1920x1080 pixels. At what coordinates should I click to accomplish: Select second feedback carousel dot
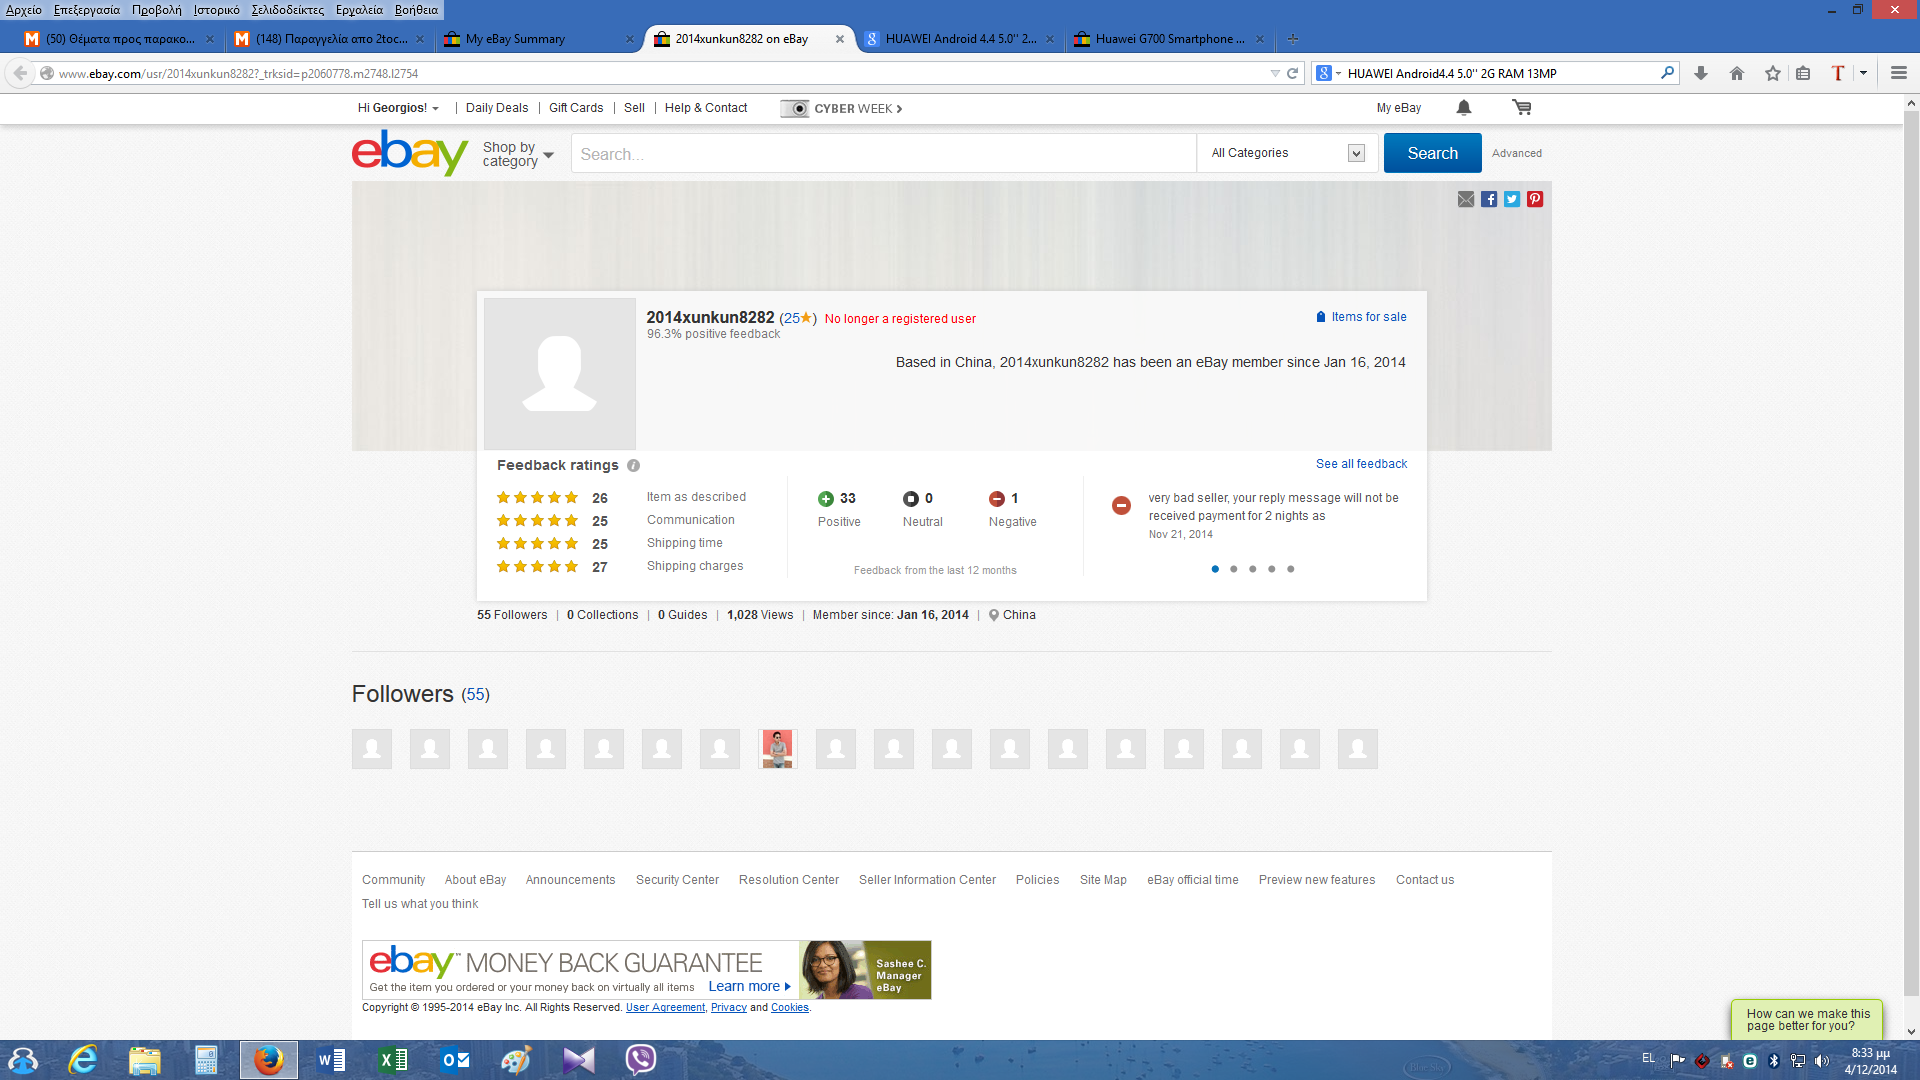coord(1234,569)
